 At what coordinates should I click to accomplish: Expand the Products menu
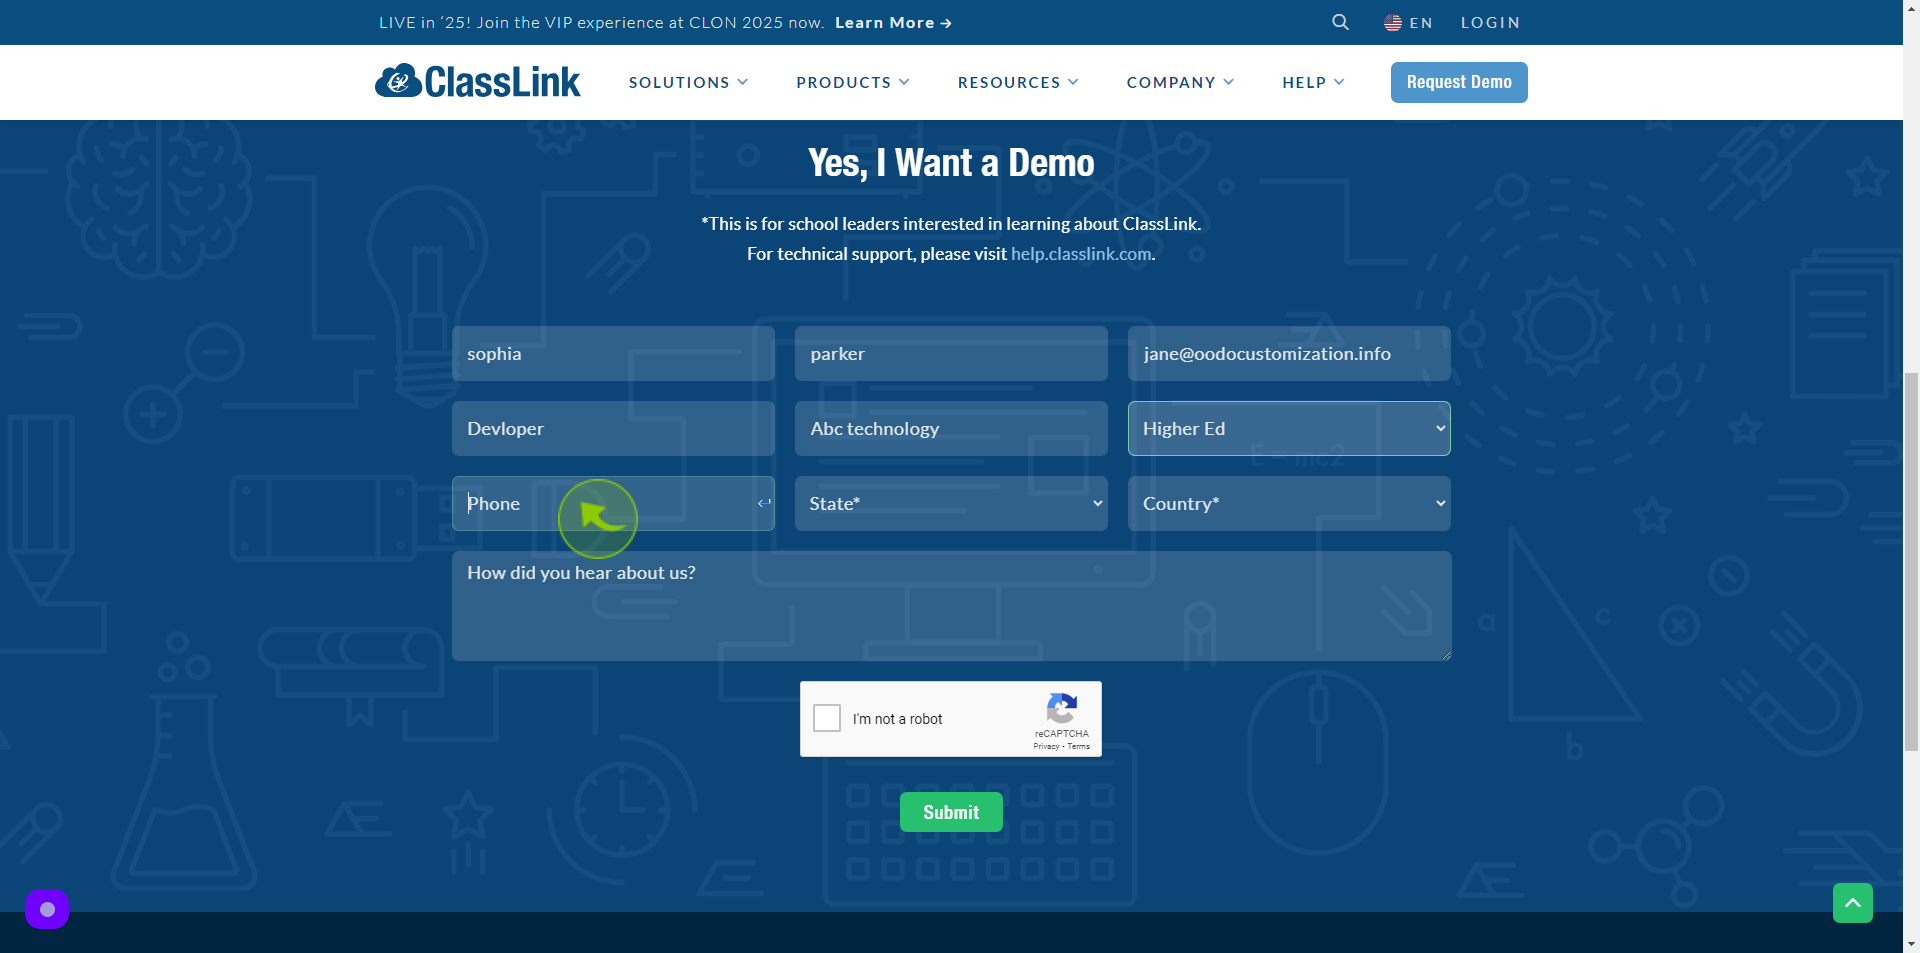pos(853,82)
